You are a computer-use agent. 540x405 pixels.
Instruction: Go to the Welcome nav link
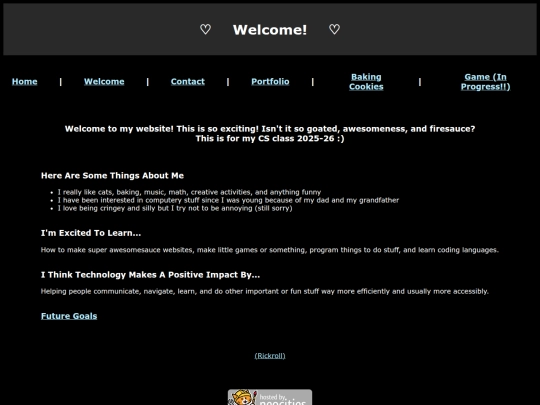[104, 82]
